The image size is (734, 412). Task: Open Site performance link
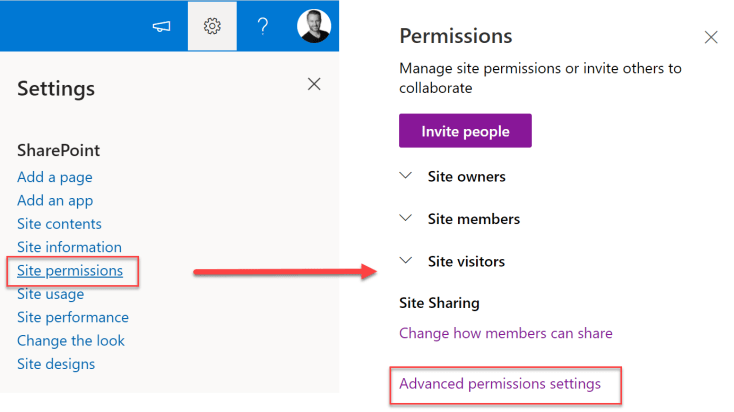tap(72, 317)
